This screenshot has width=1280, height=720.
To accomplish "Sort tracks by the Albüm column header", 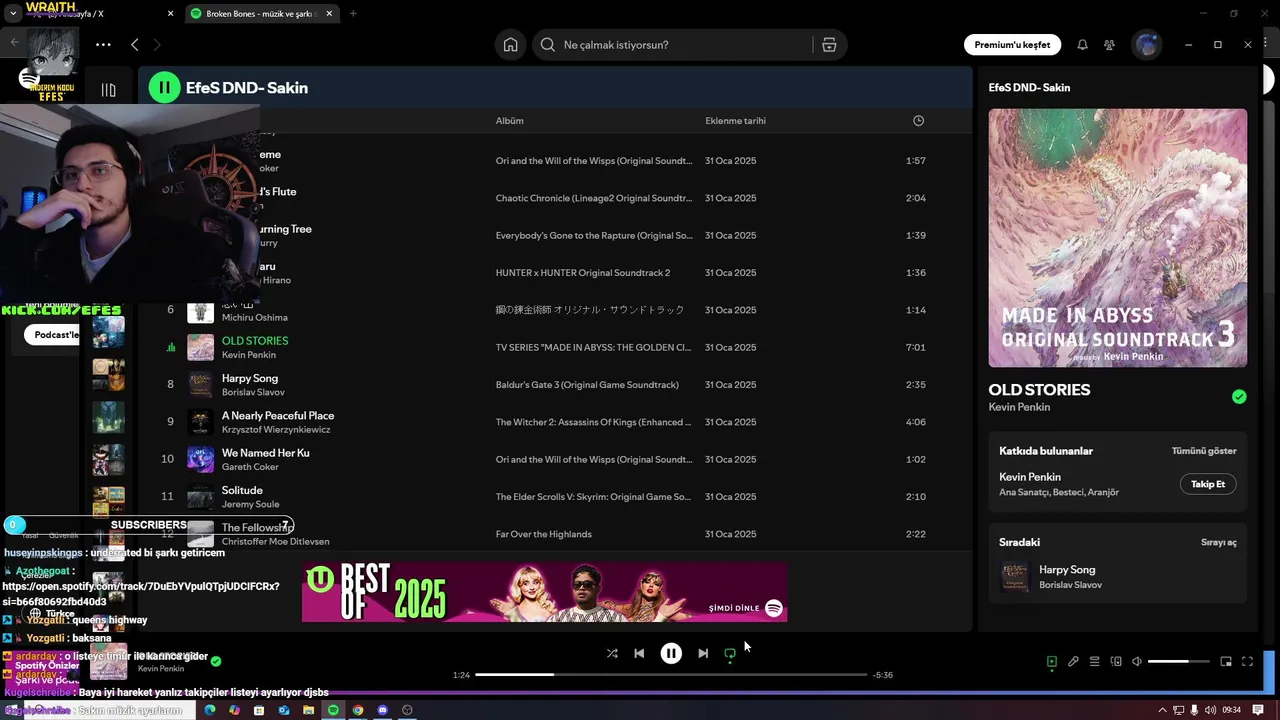I will pos(509,121).
